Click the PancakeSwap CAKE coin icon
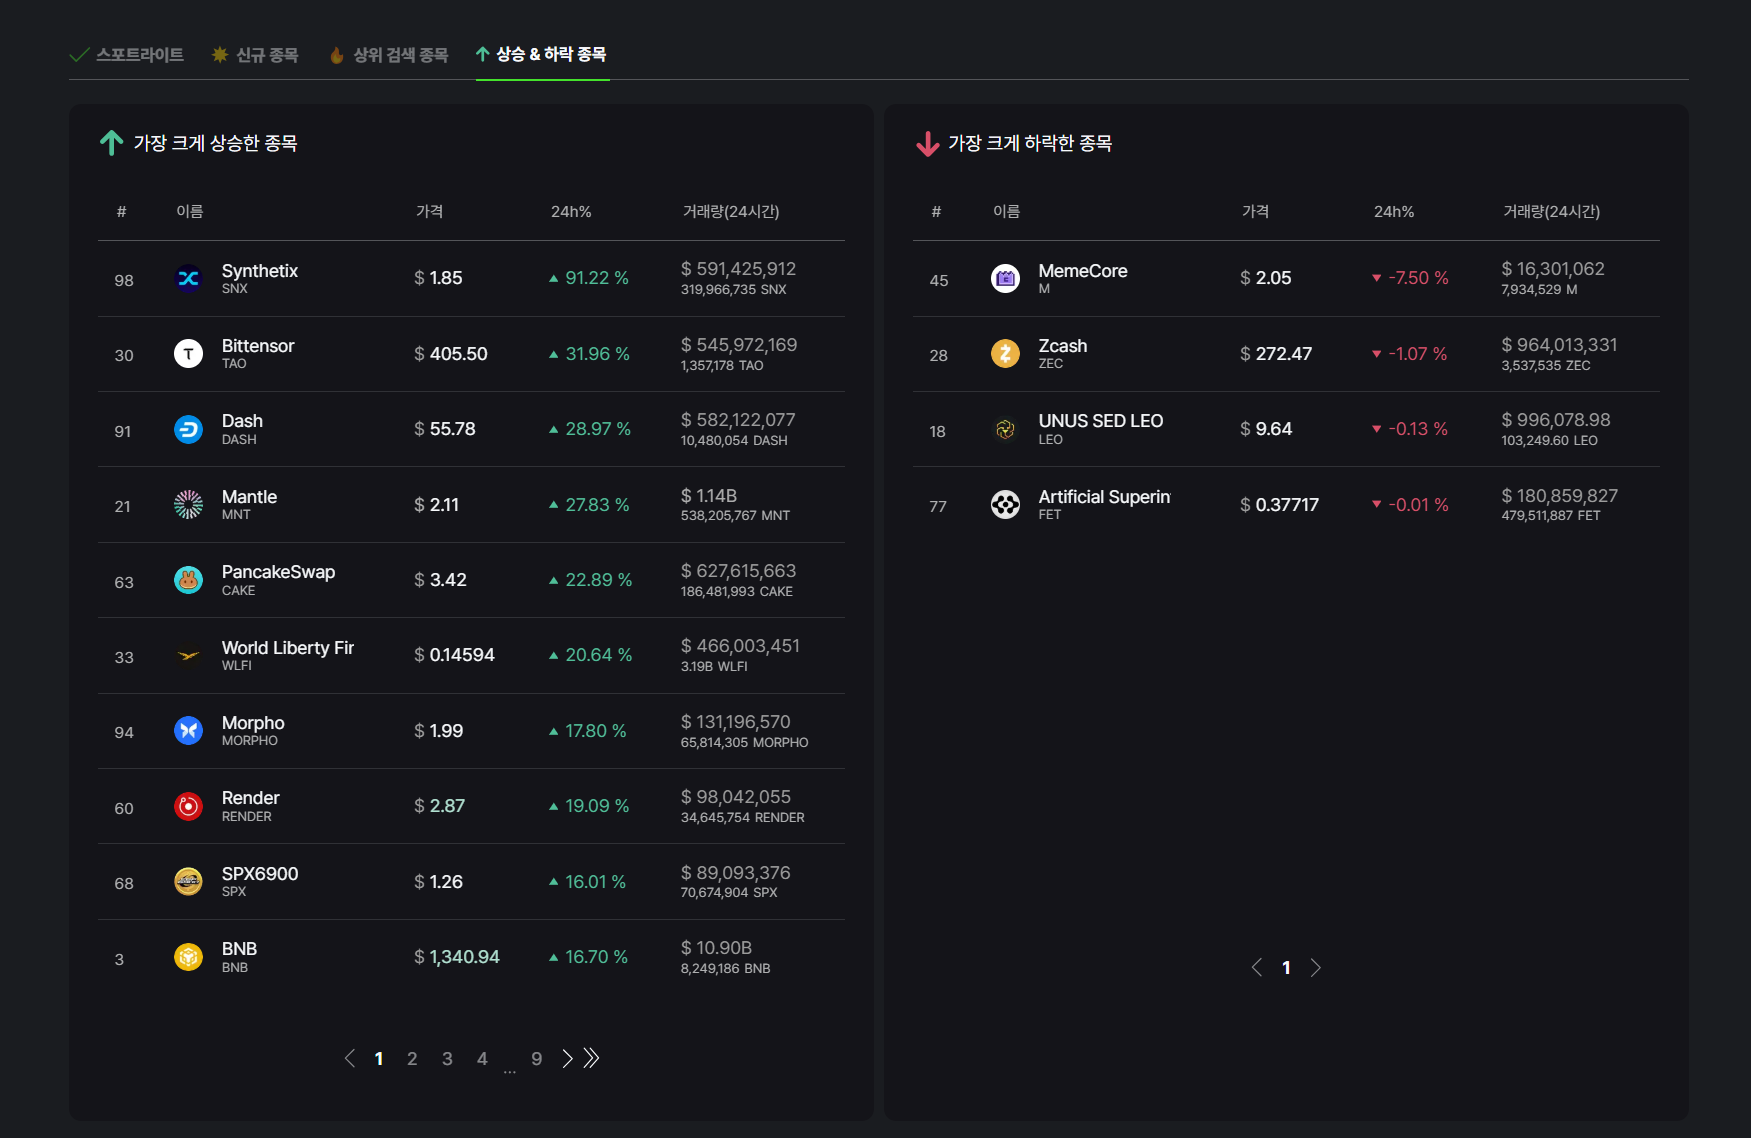This screenshot has width=1751, height=1138. (188, 580)
